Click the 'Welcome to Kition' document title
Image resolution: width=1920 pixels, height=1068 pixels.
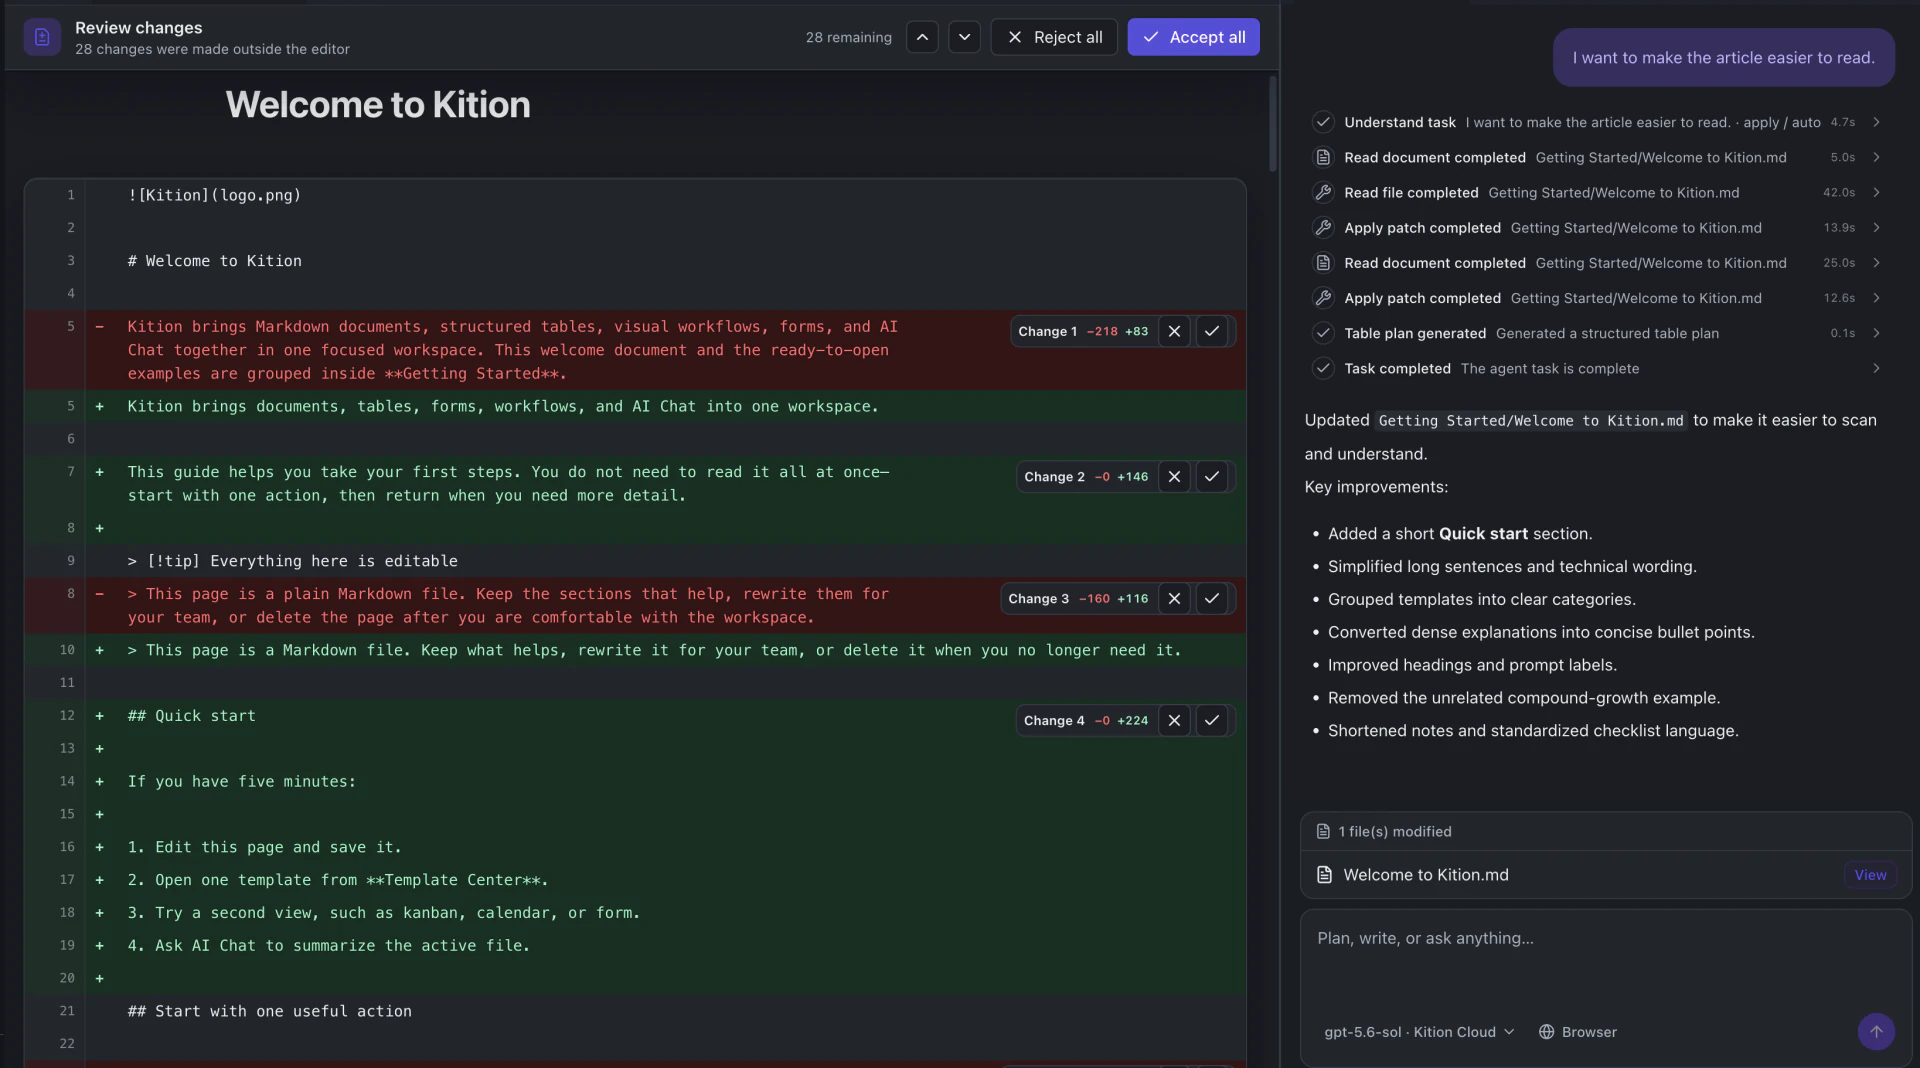(x=378, y=105)
